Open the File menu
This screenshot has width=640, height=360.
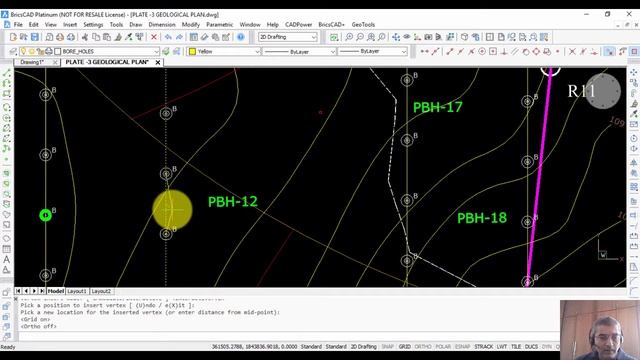18,24
